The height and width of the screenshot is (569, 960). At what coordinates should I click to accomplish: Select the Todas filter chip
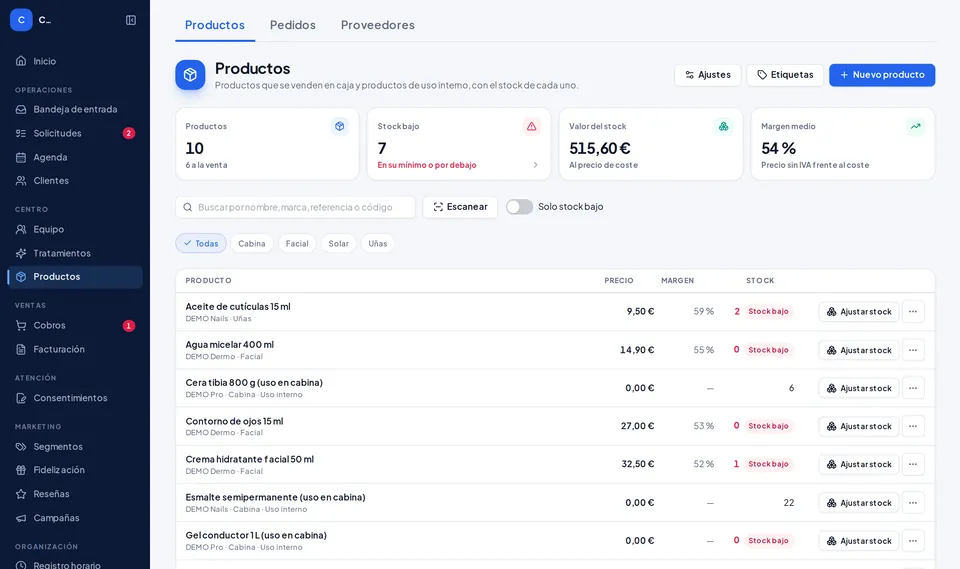click(201, 243)
